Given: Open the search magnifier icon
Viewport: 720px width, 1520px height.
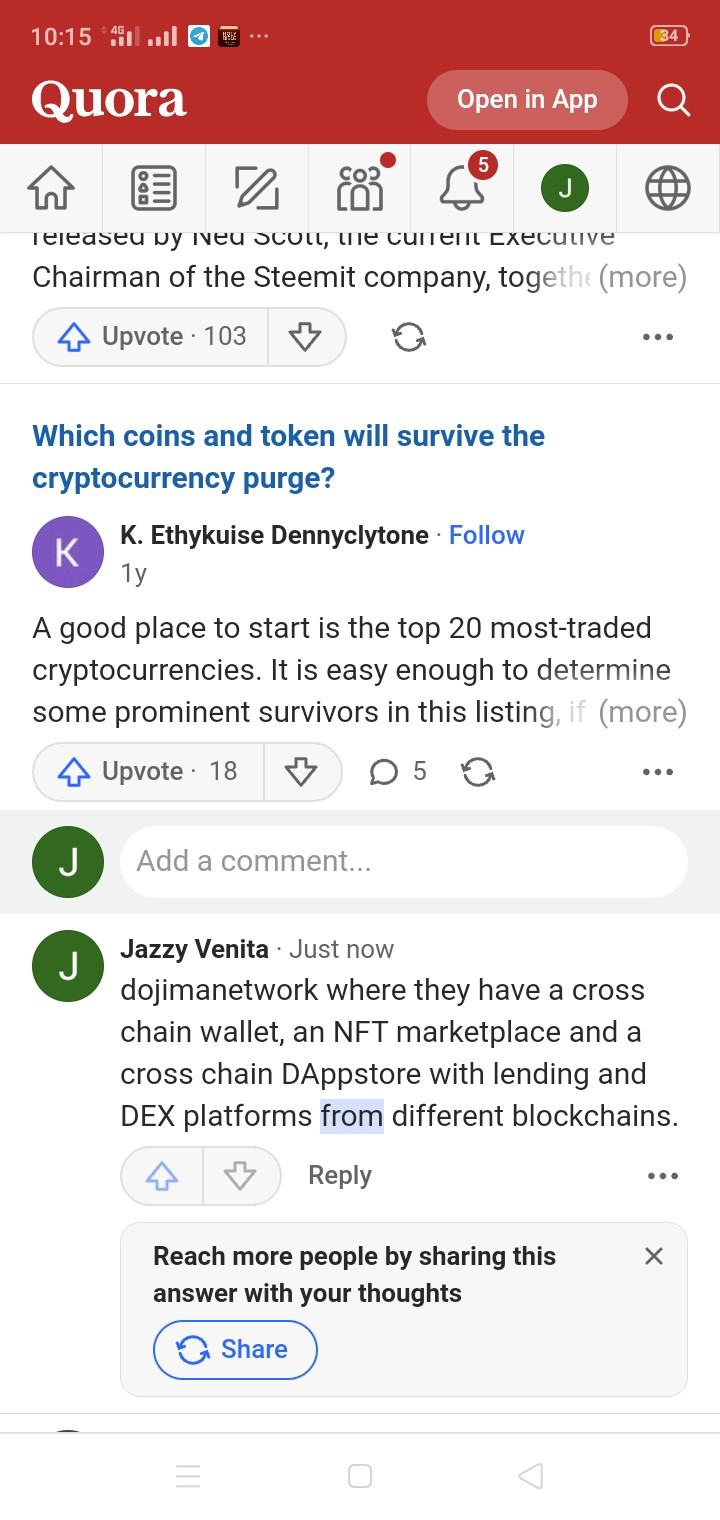Looking at the screenshot, I should point(673,100).
